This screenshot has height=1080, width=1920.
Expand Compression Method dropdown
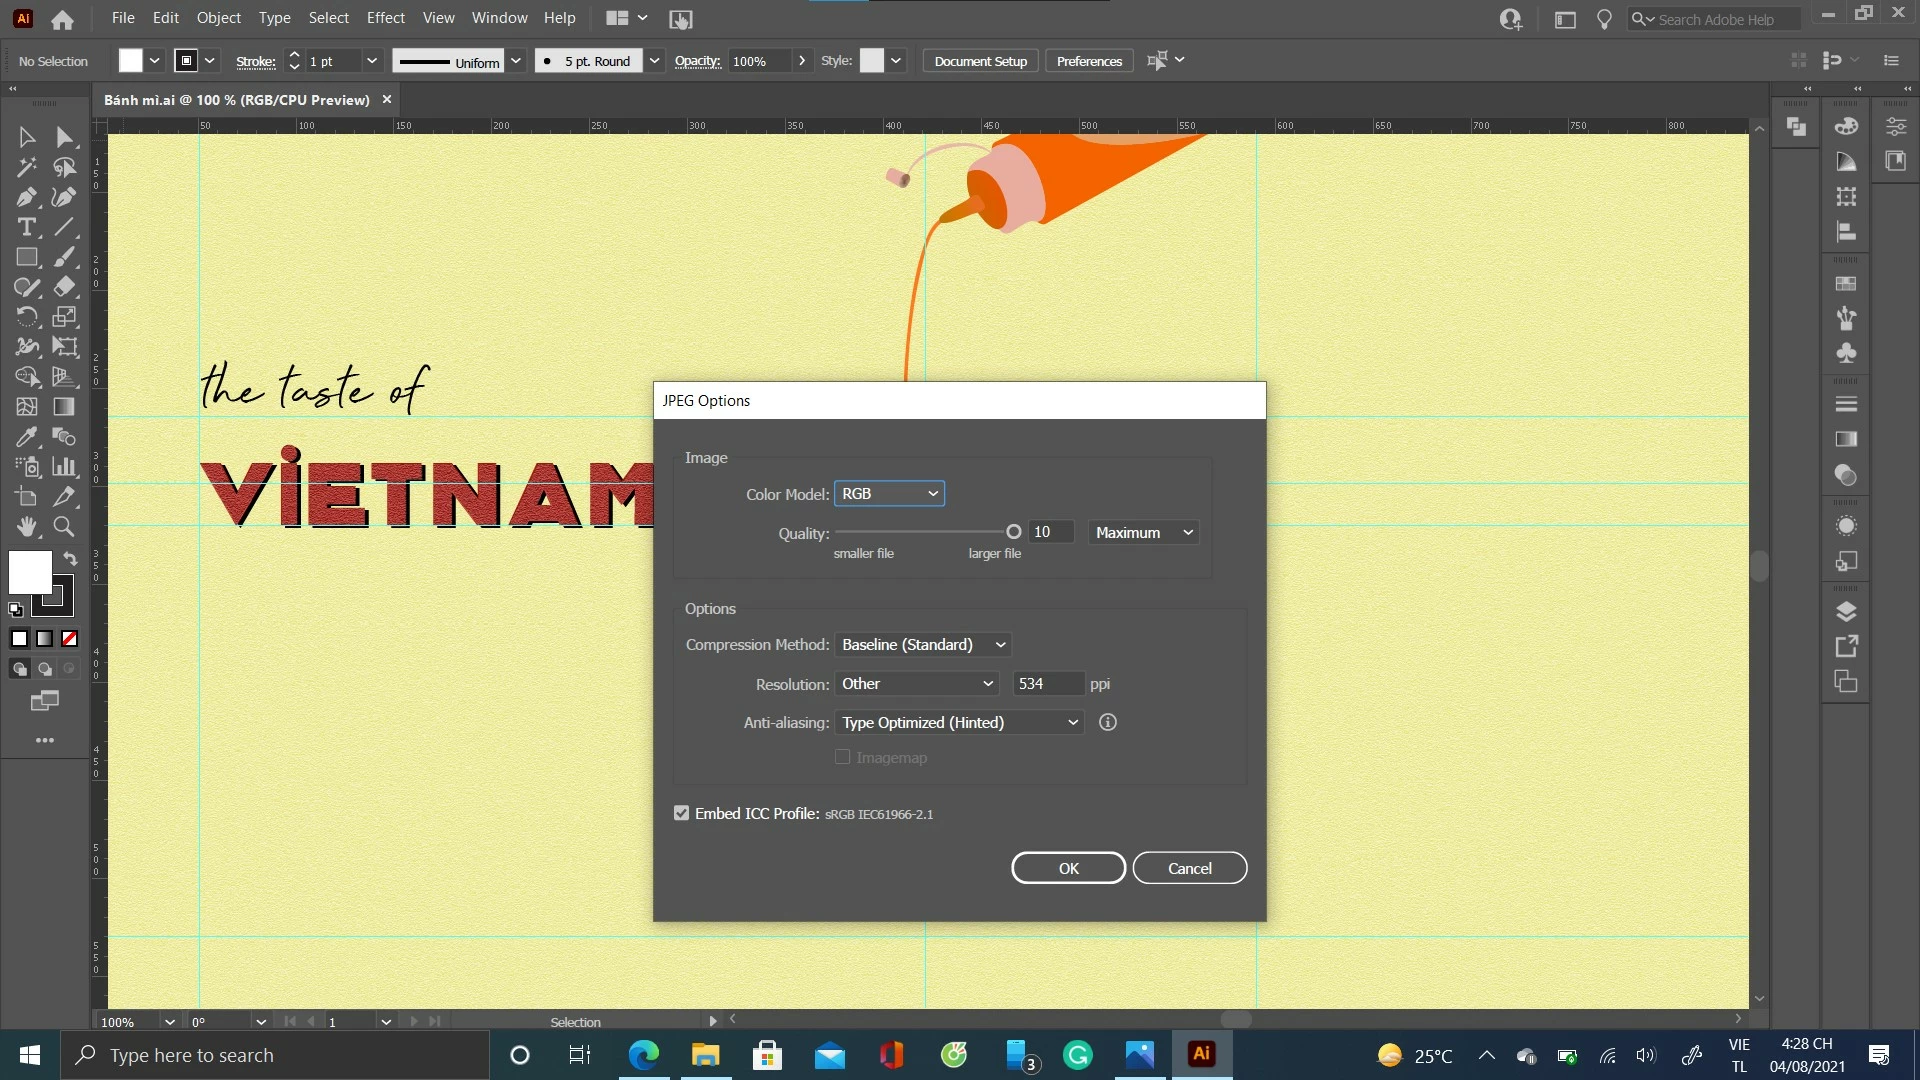tap(922, 644)
